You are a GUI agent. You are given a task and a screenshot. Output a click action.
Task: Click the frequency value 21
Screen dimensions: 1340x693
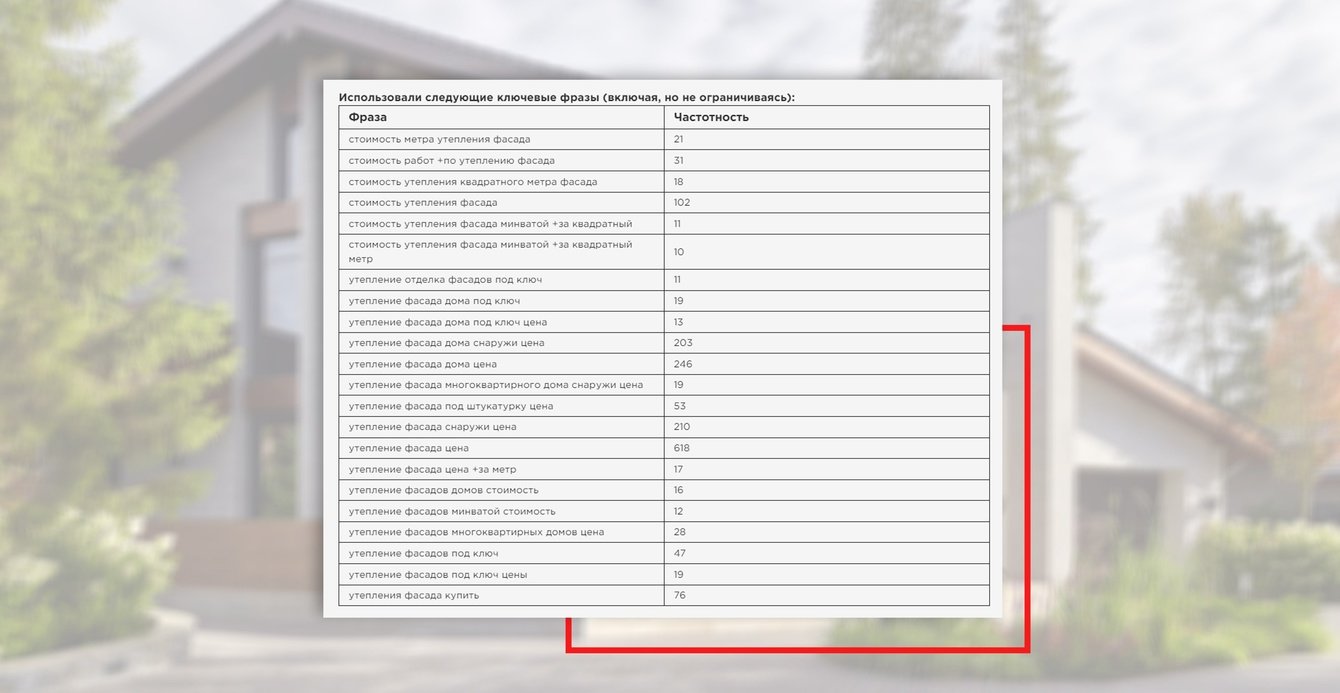coord(678,139)
